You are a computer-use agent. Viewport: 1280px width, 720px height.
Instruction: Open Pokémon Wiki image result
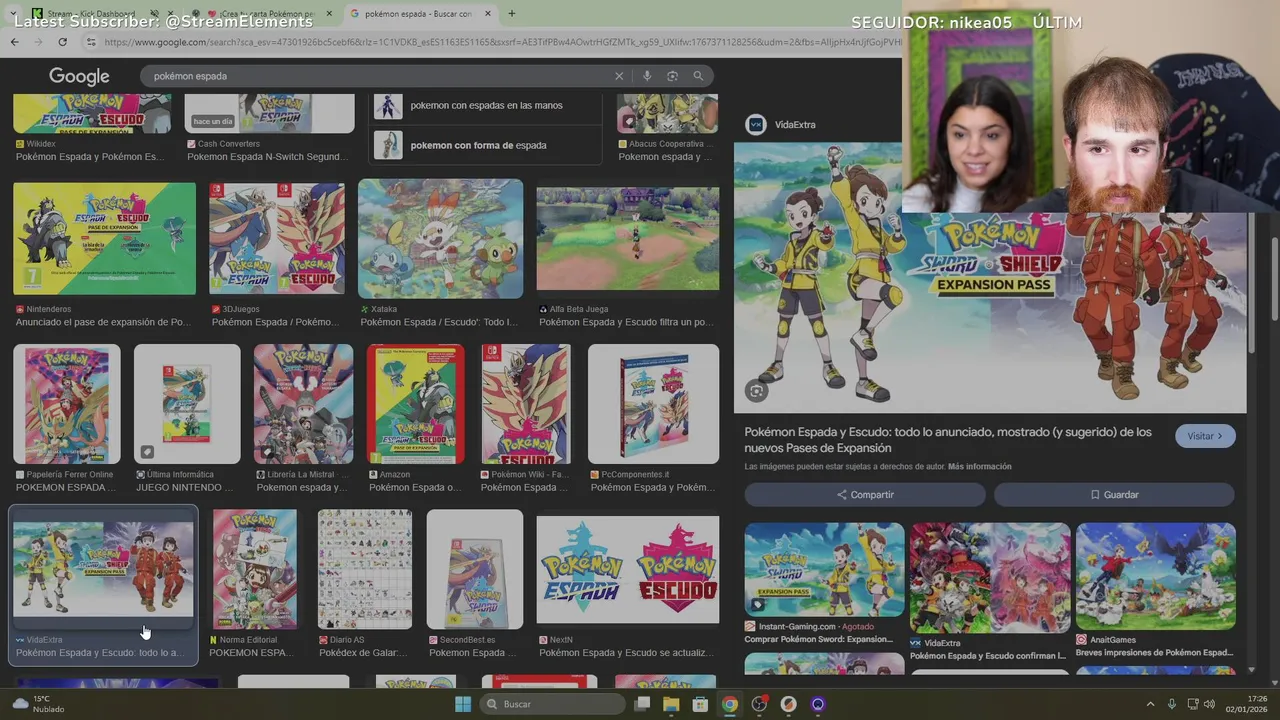tap(525, 404)
